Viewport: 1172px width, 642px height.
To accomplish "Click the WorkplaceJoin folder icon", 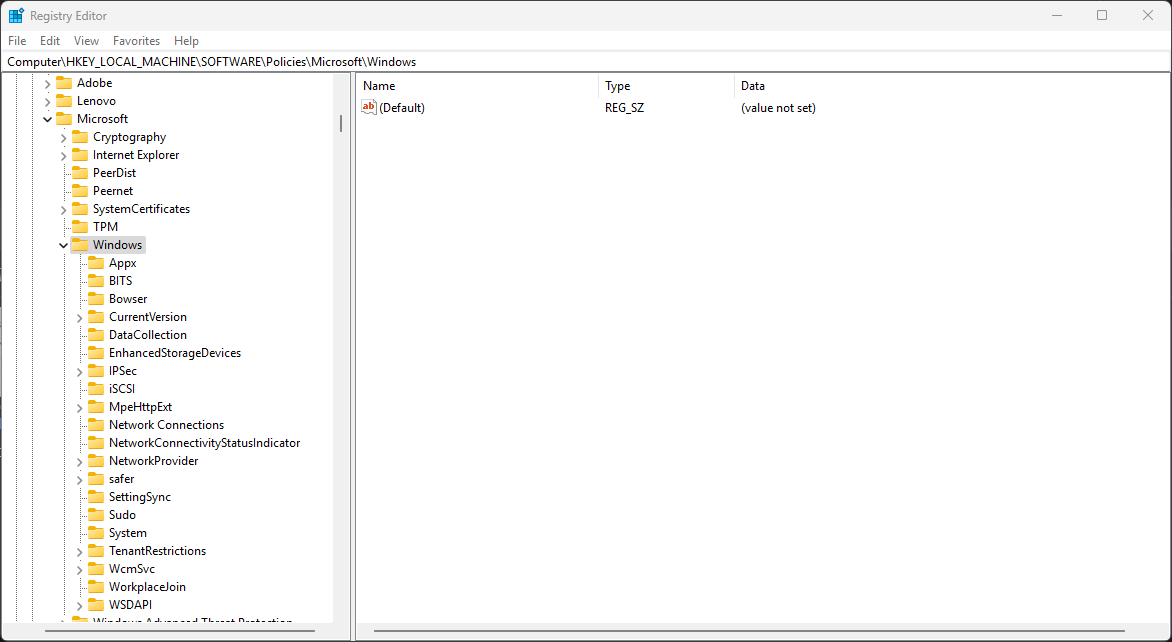I will click(x=96, y=587).
